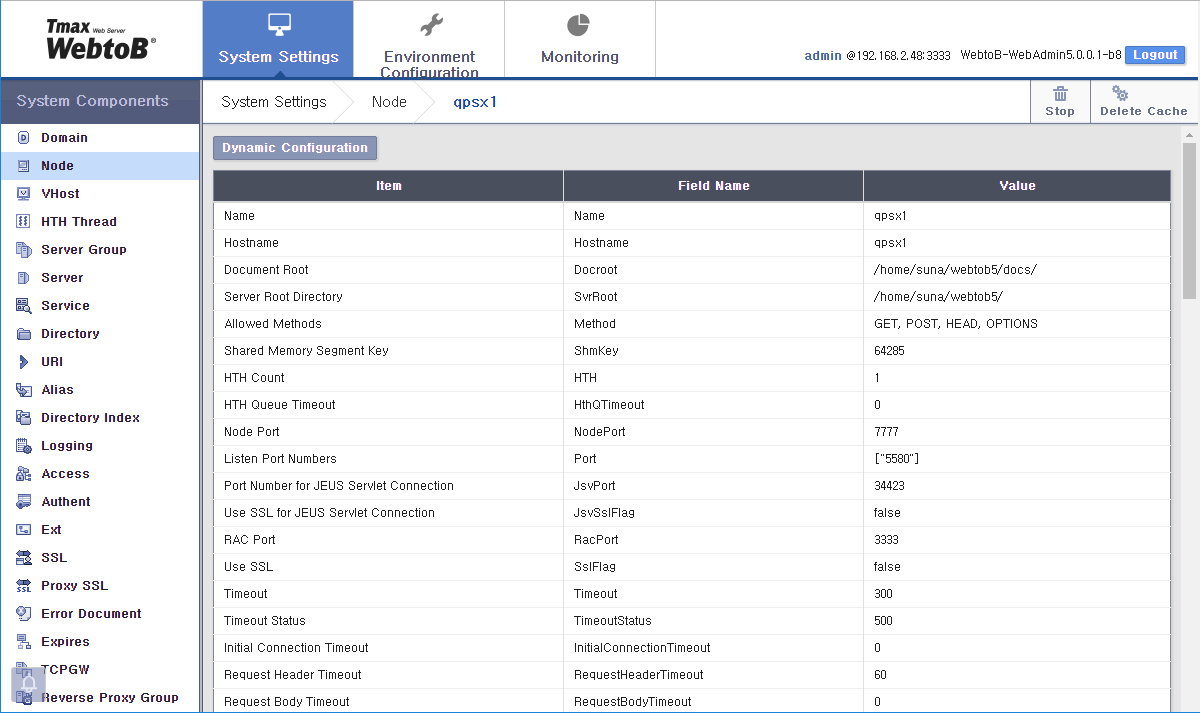Click the ShmKey value 64285
Image resolution: width=1200 pixels, height=713 pixels.
(890, 351)
